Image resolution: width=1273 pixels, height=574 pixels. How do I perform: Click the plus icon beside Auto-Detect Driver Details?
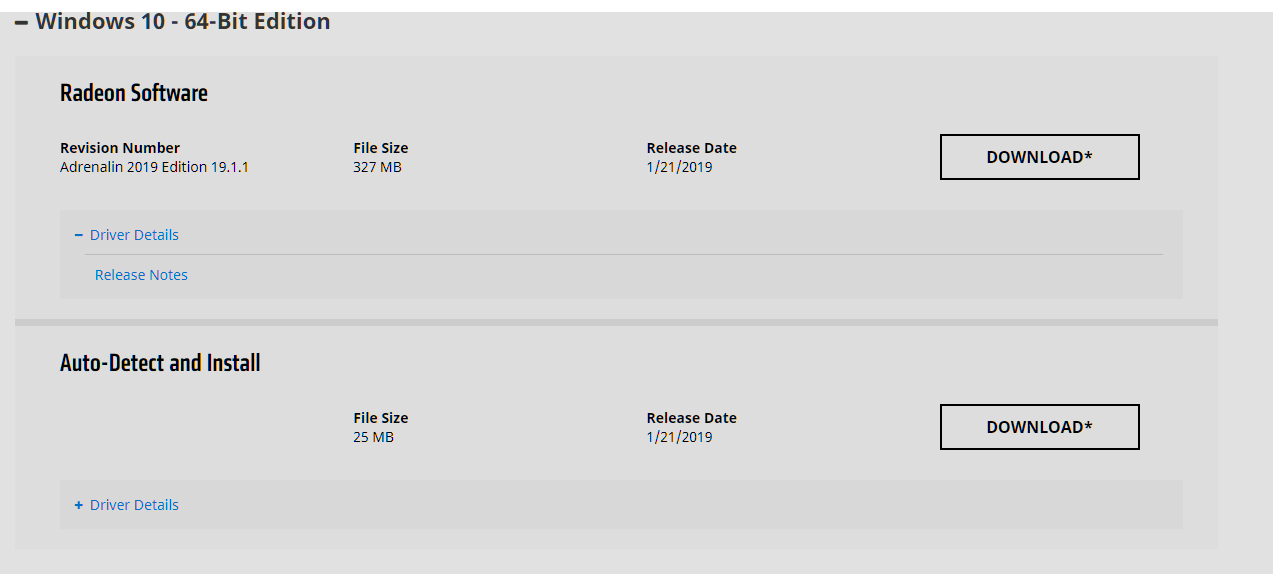click(79, 505)
